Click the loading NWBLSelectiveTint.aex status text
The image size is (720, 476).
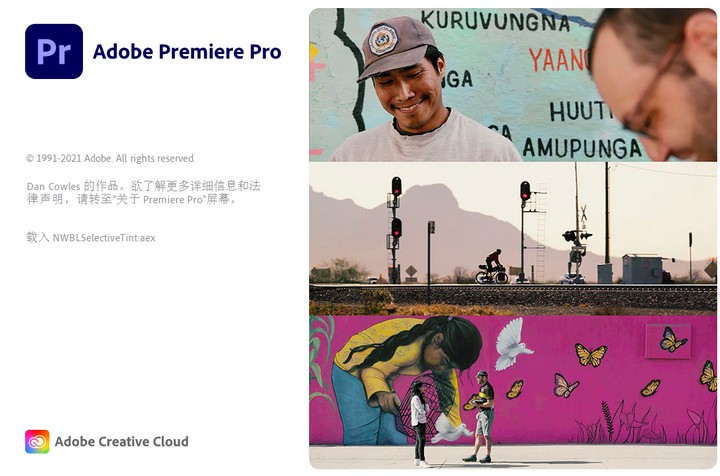[x=91, y=237]
